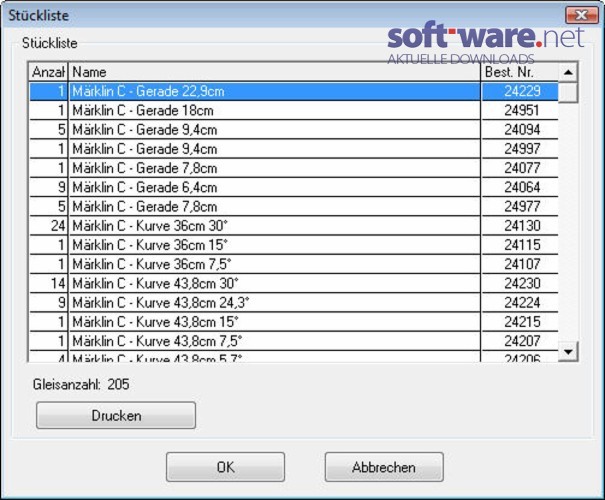
Task: Click order number cell 24230
Action: click(520, 284)
